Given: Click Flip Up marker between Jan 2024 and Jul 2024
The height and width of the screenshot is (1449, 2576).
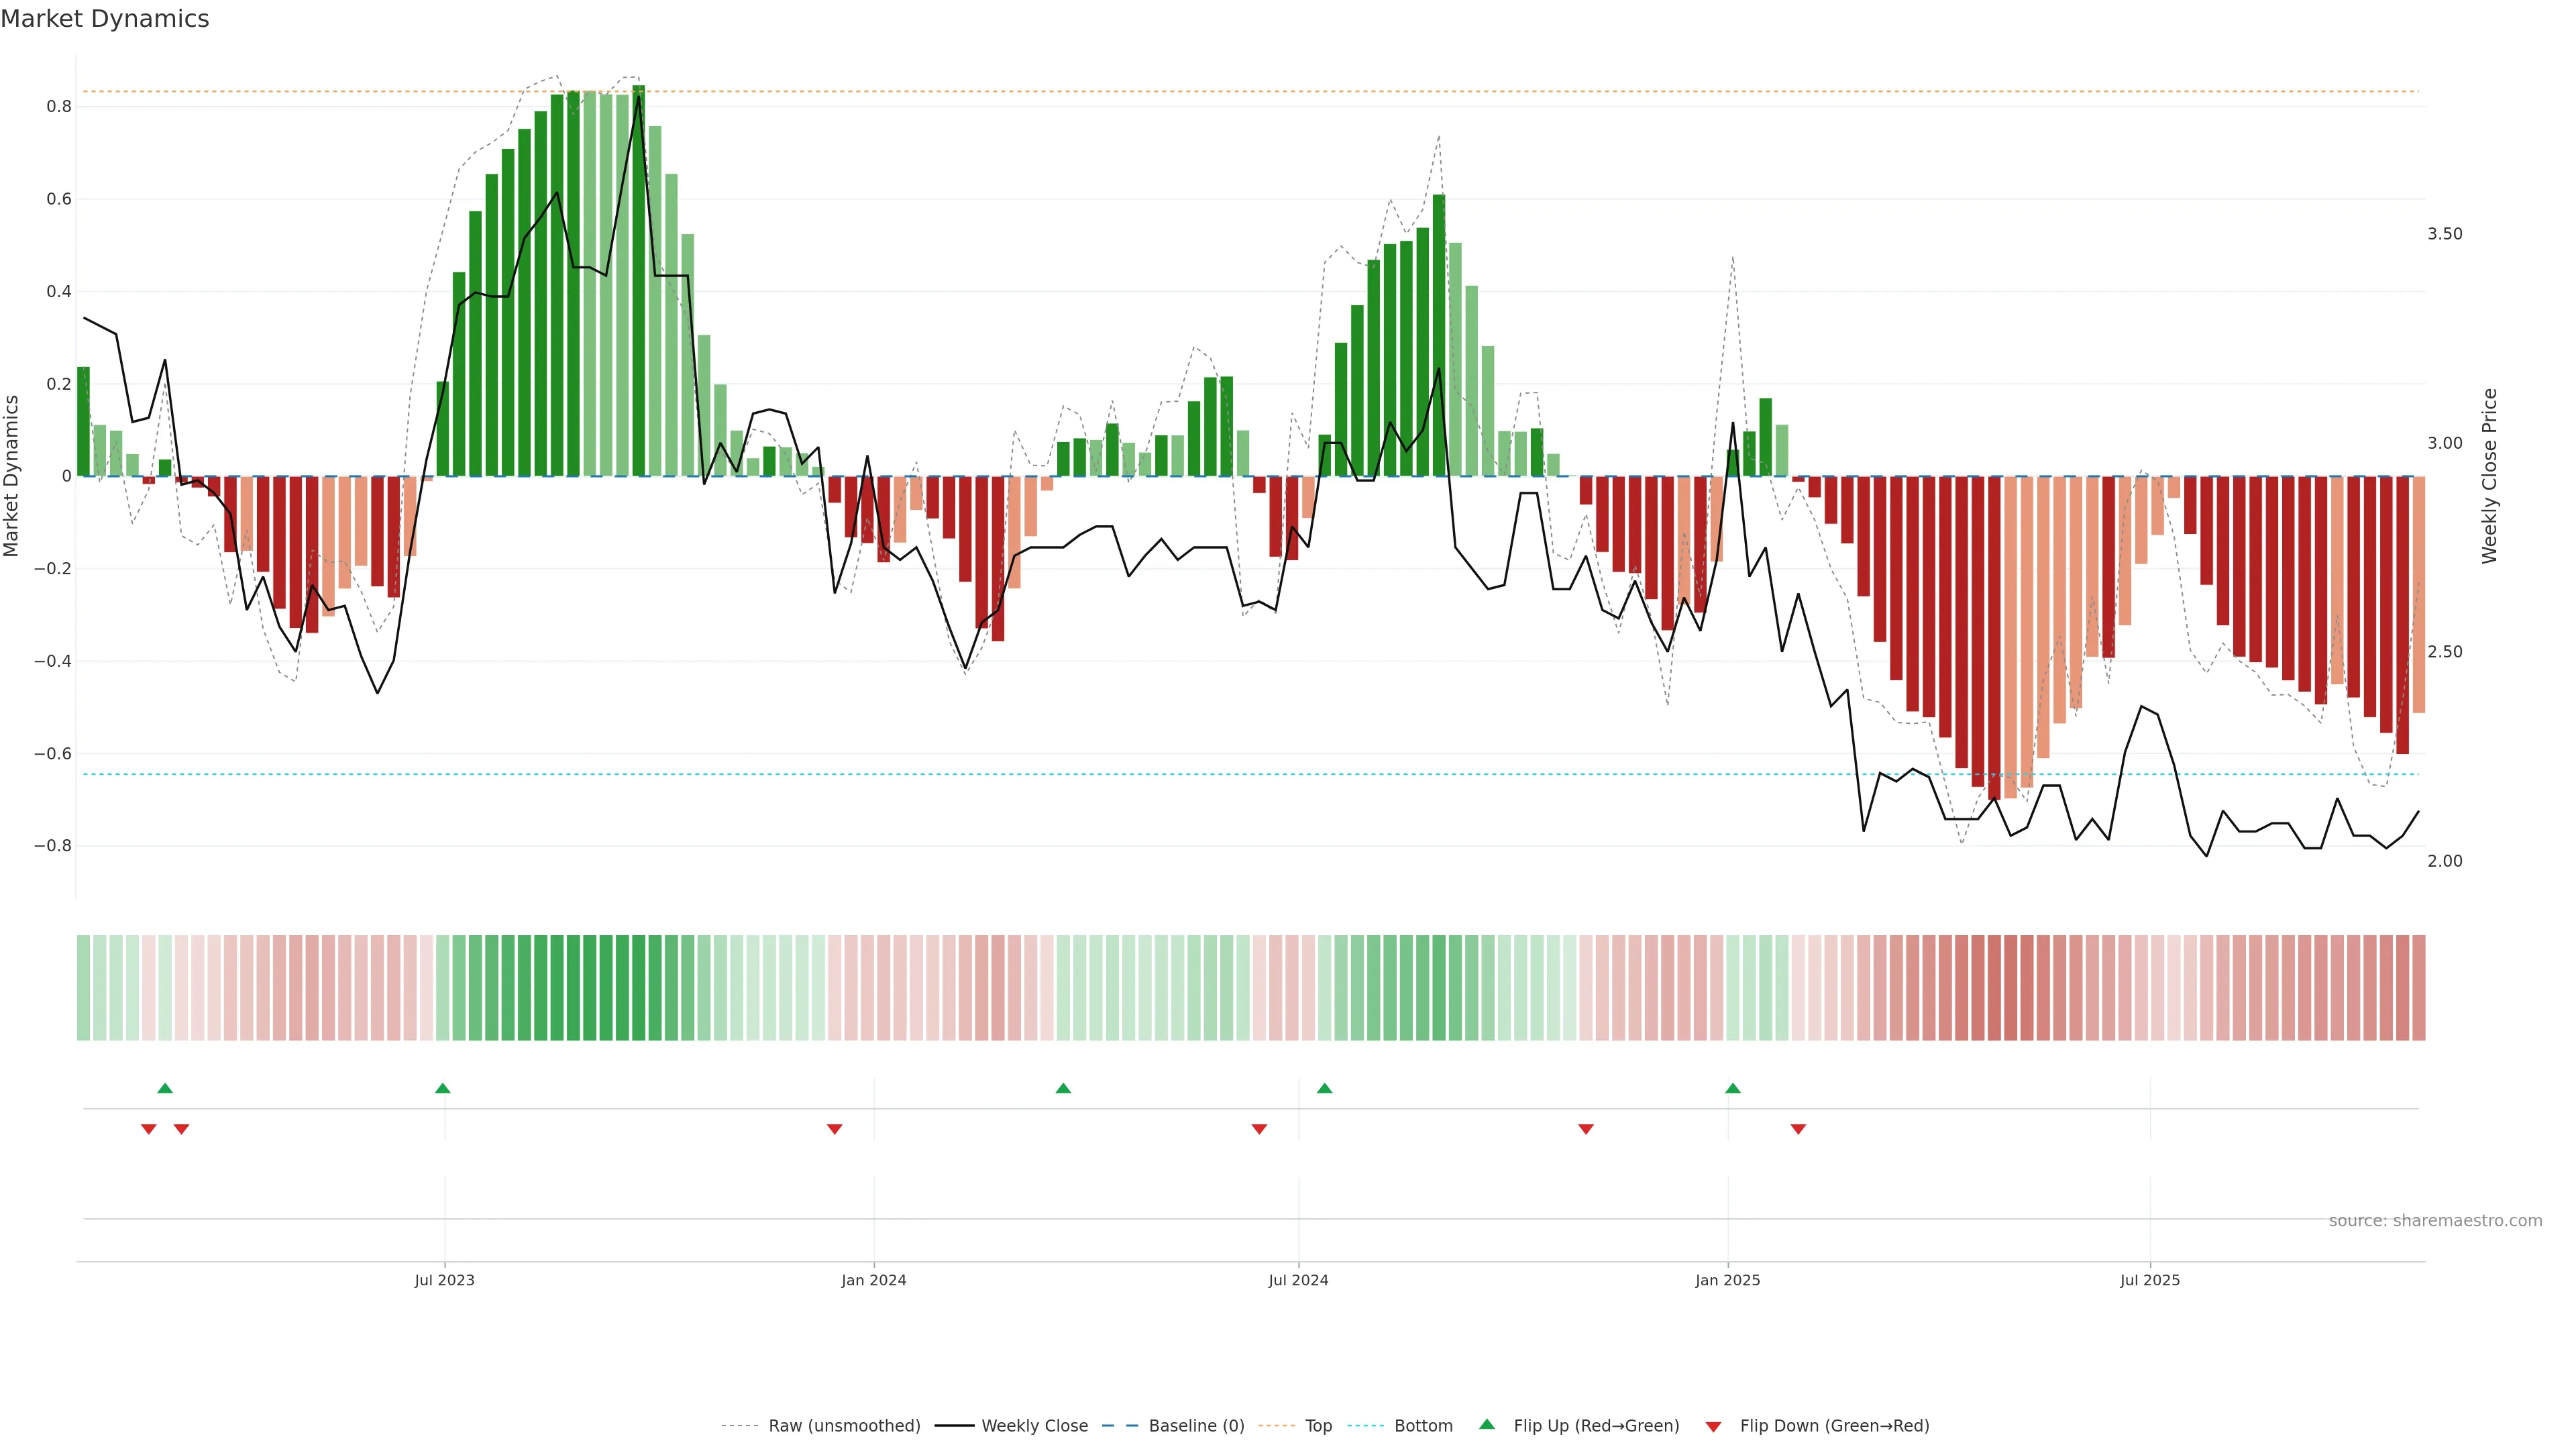Looking at the screenshot, I should [1063, 1088].
